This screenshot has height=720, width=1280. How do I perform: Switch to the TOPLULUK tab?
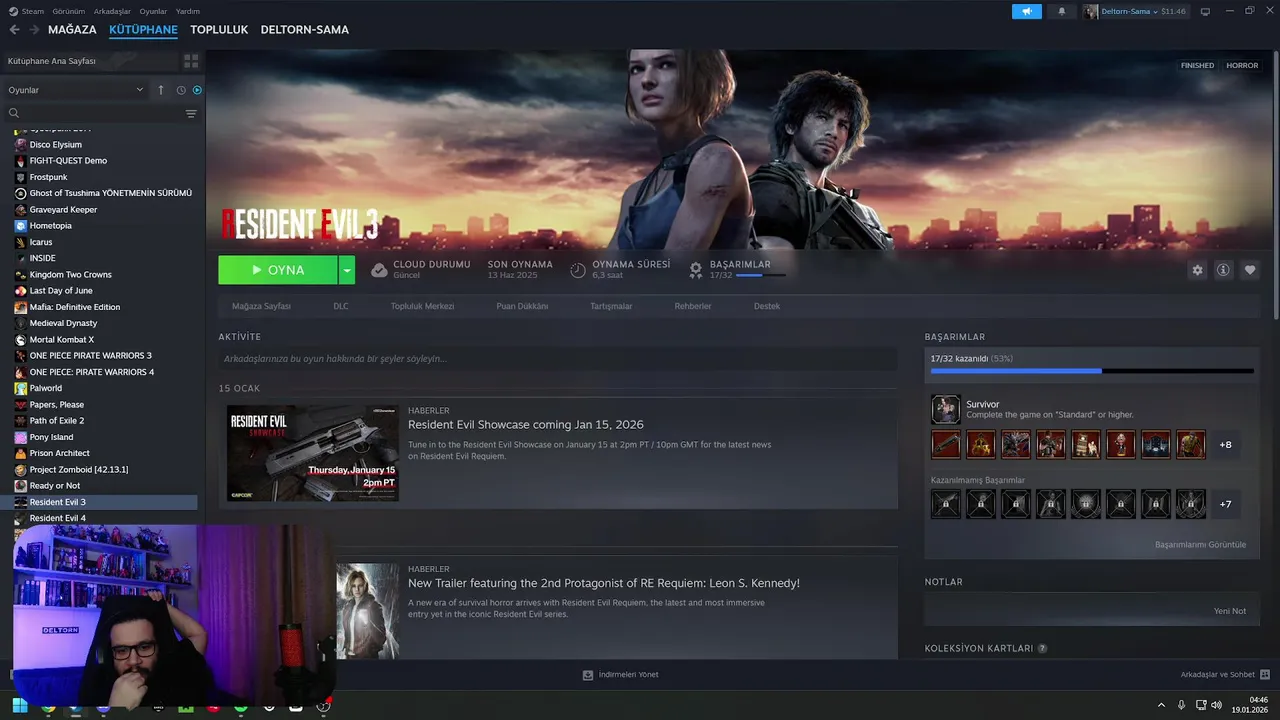point(219,30)
